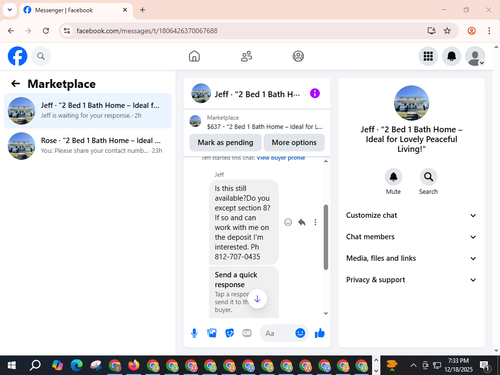Launch Firefox from taskbar
The image size is (500, 375).
click(x=134, y=366)
